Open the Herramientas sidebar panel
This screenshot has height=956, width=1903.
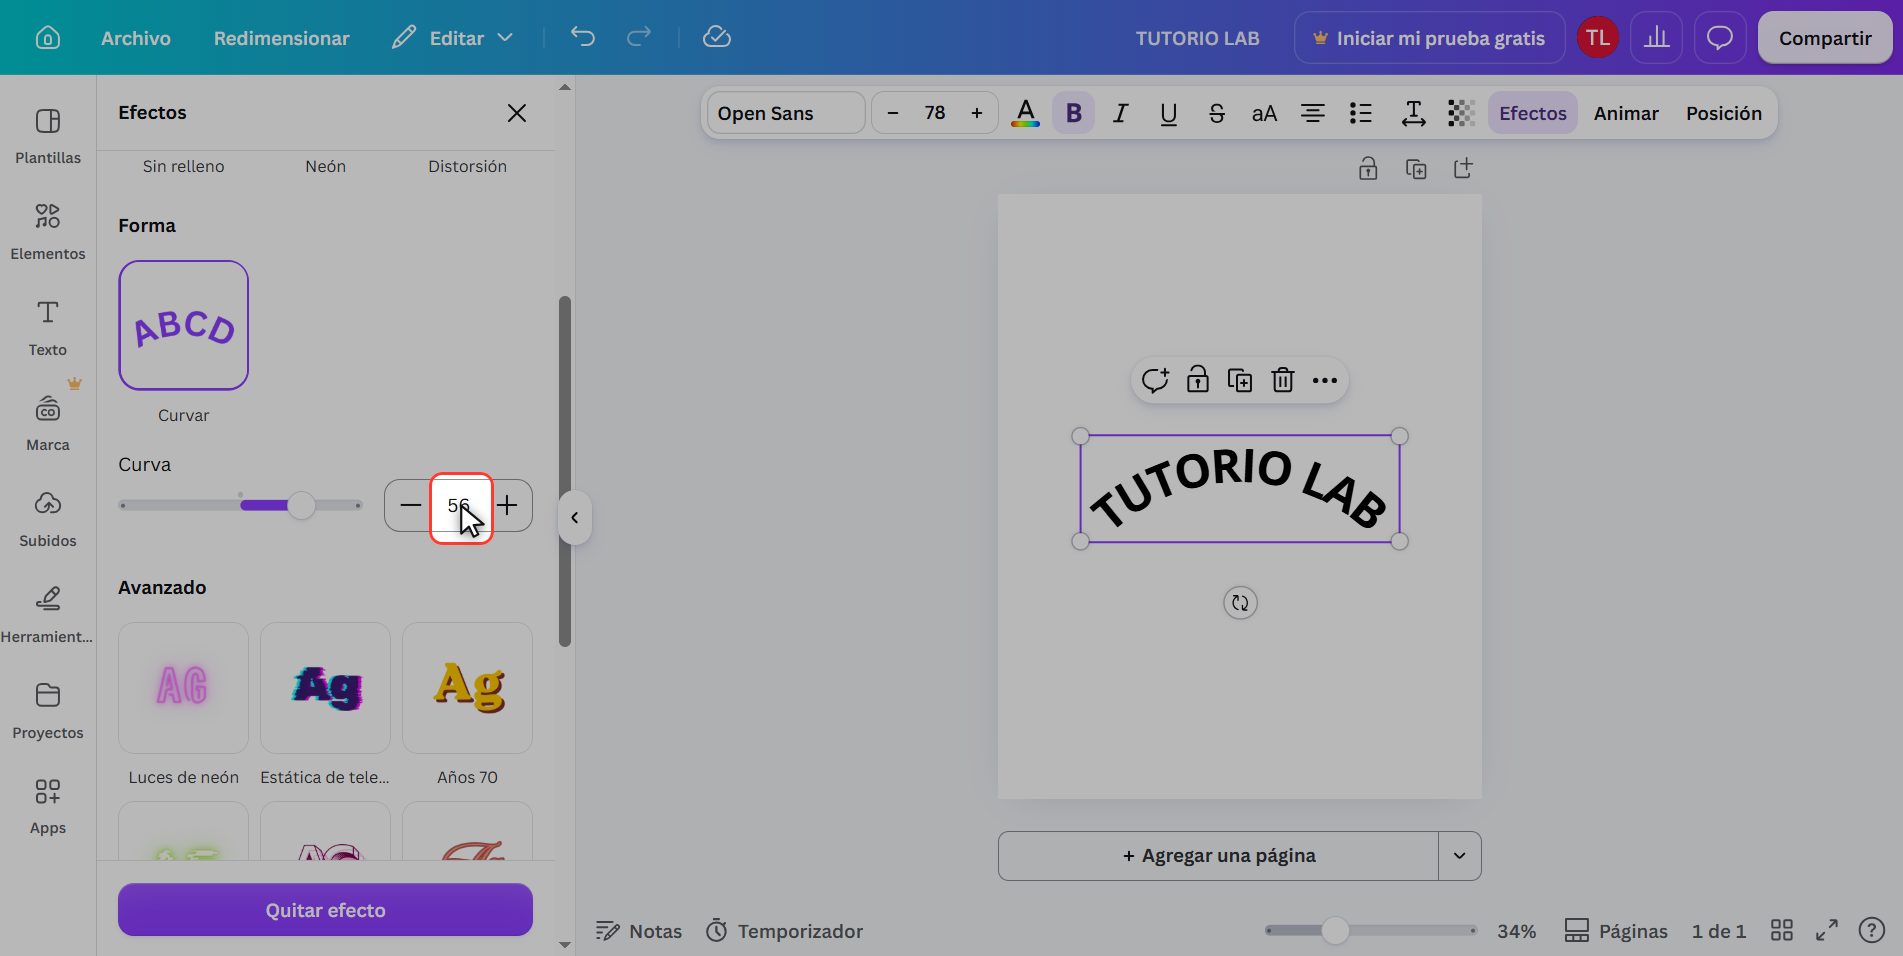point(47,614)
